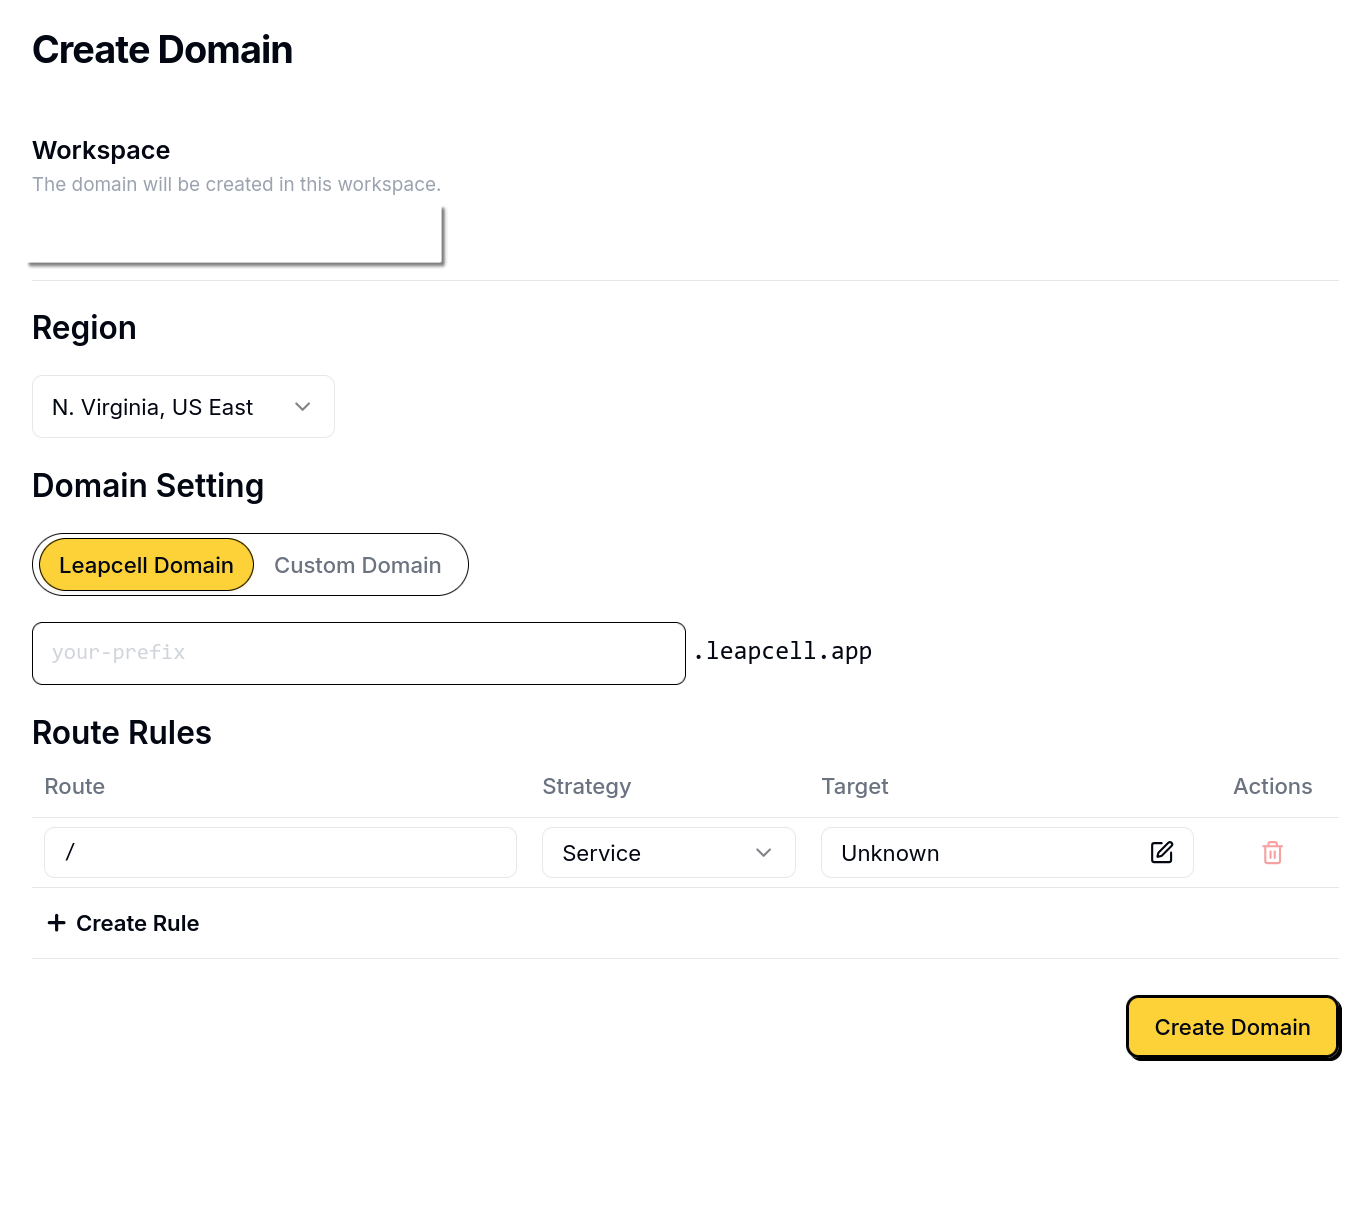1367x1224 pixels.
Task: Delete the route rule with the trash icon
Action: pos(1272,853)
